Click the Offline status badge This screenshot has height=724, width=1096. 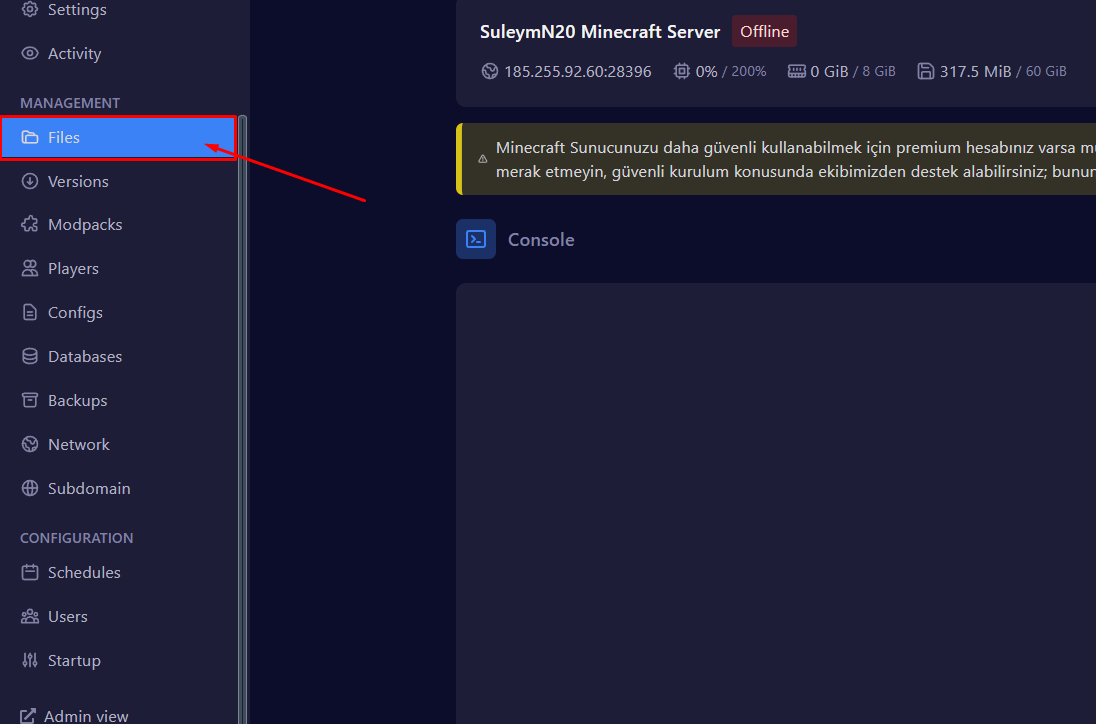[764, 31]
